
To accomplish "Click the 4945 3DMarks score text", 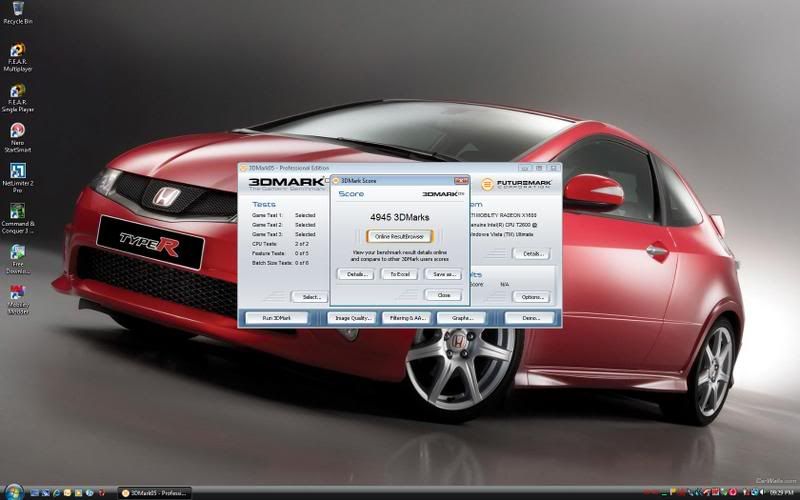I will tap(399, 217).
